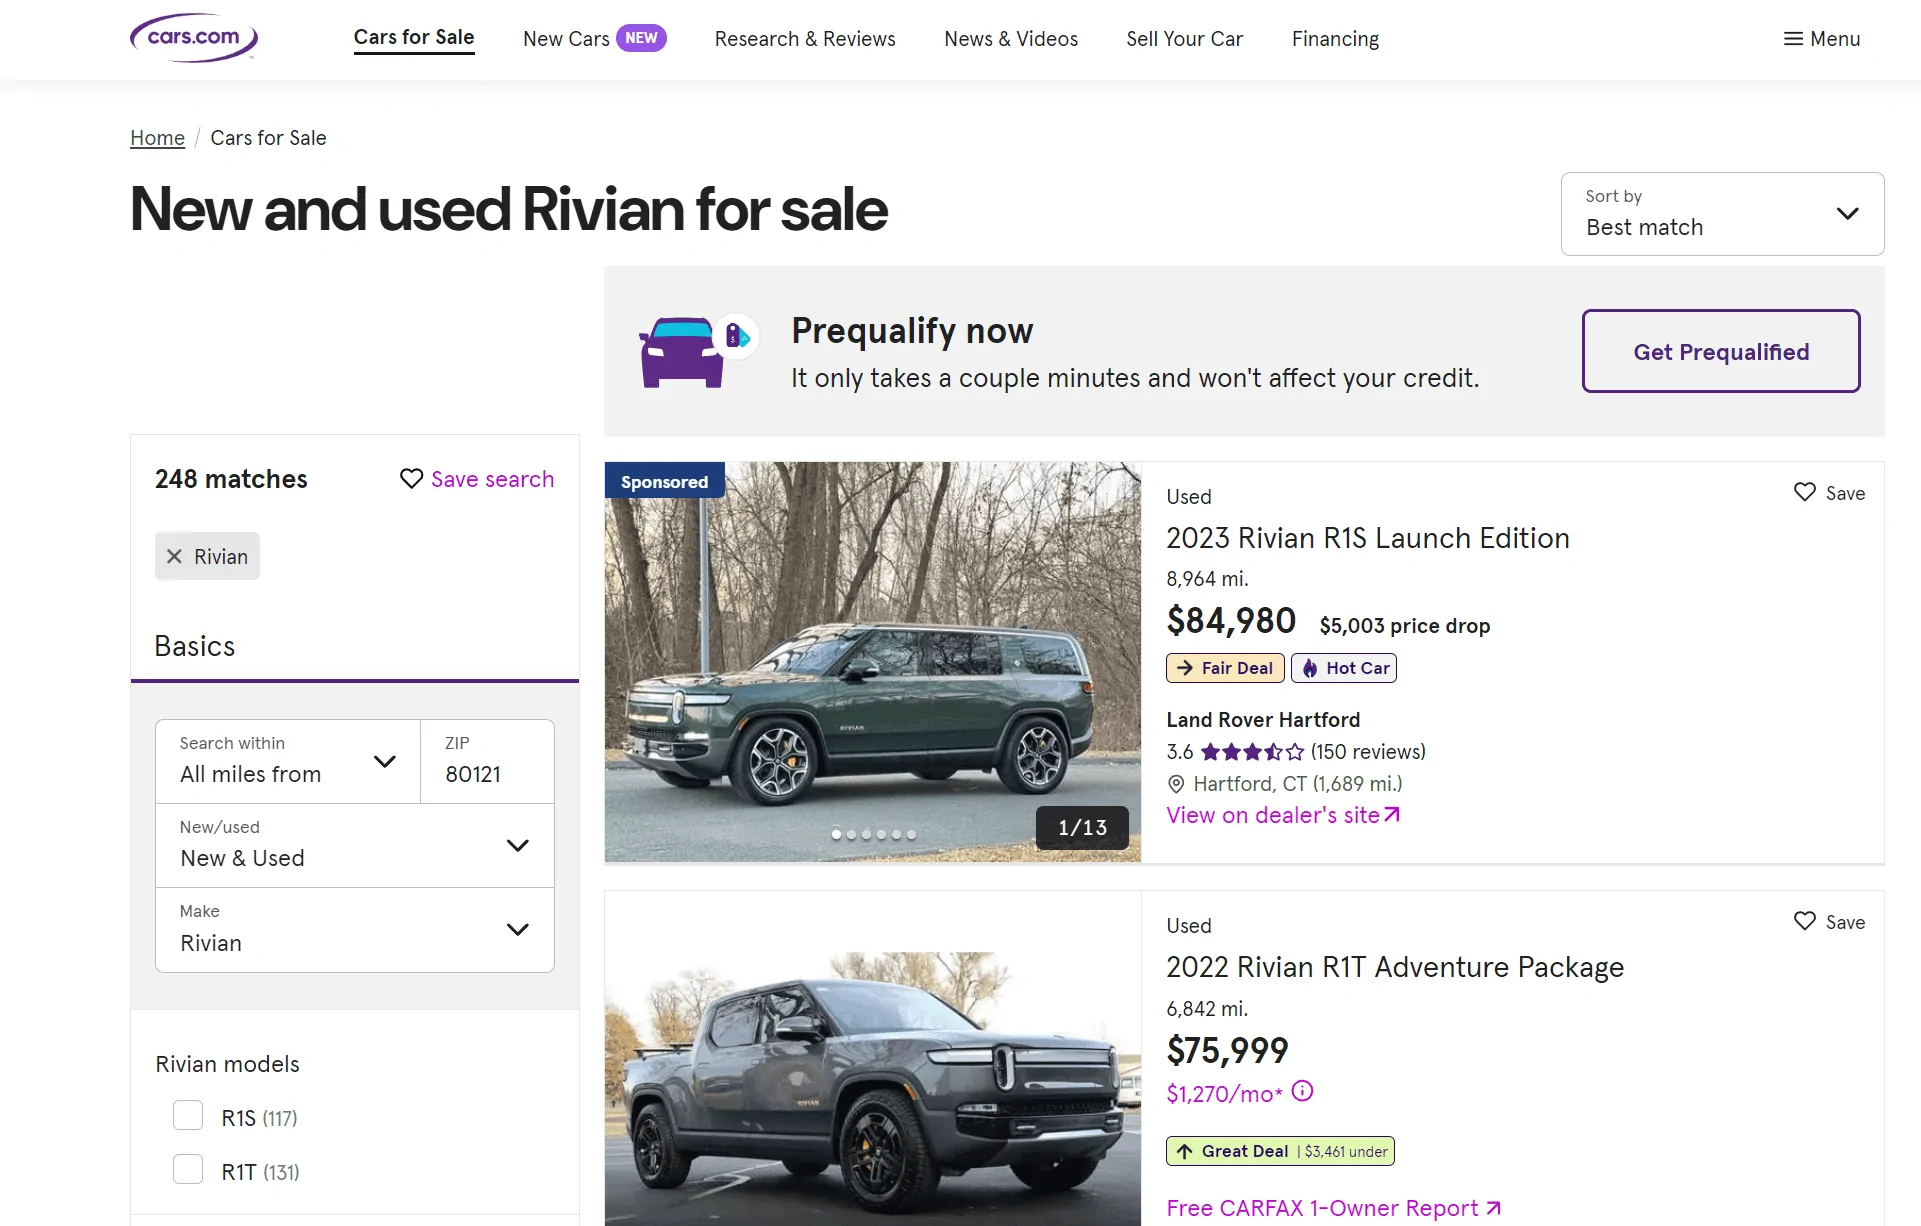
Task: Click the Sponsored label on R1S listing
Action: coord(664,481)
